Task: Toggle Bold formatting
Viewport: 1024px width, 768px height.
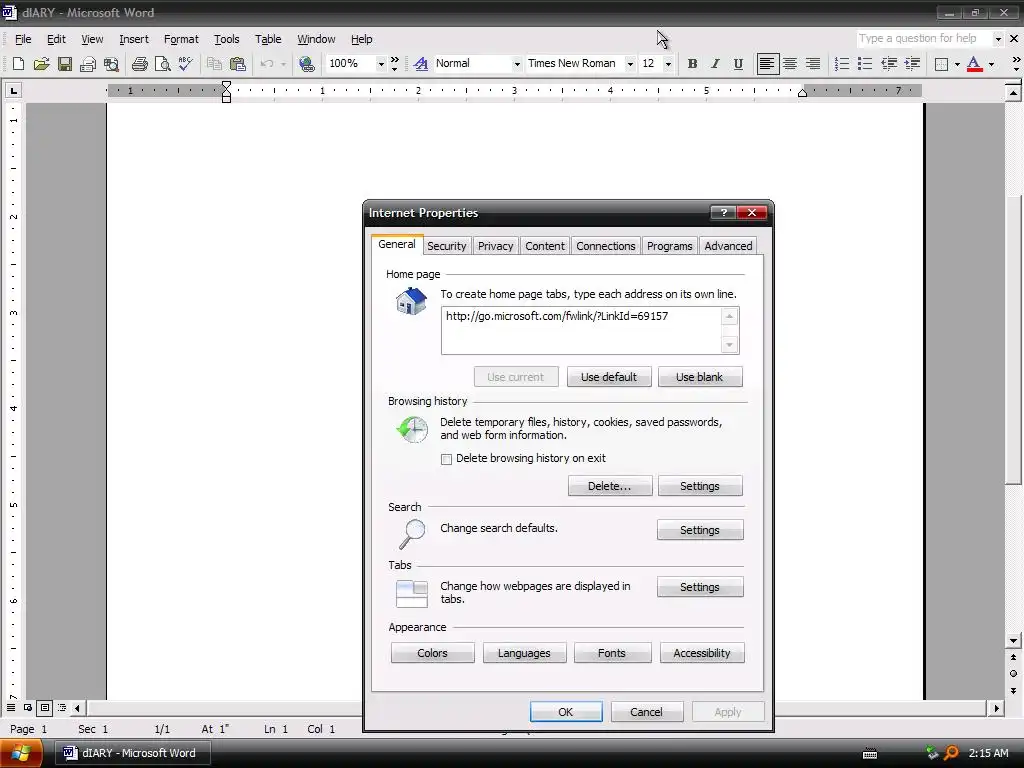Action: [692, 63]
